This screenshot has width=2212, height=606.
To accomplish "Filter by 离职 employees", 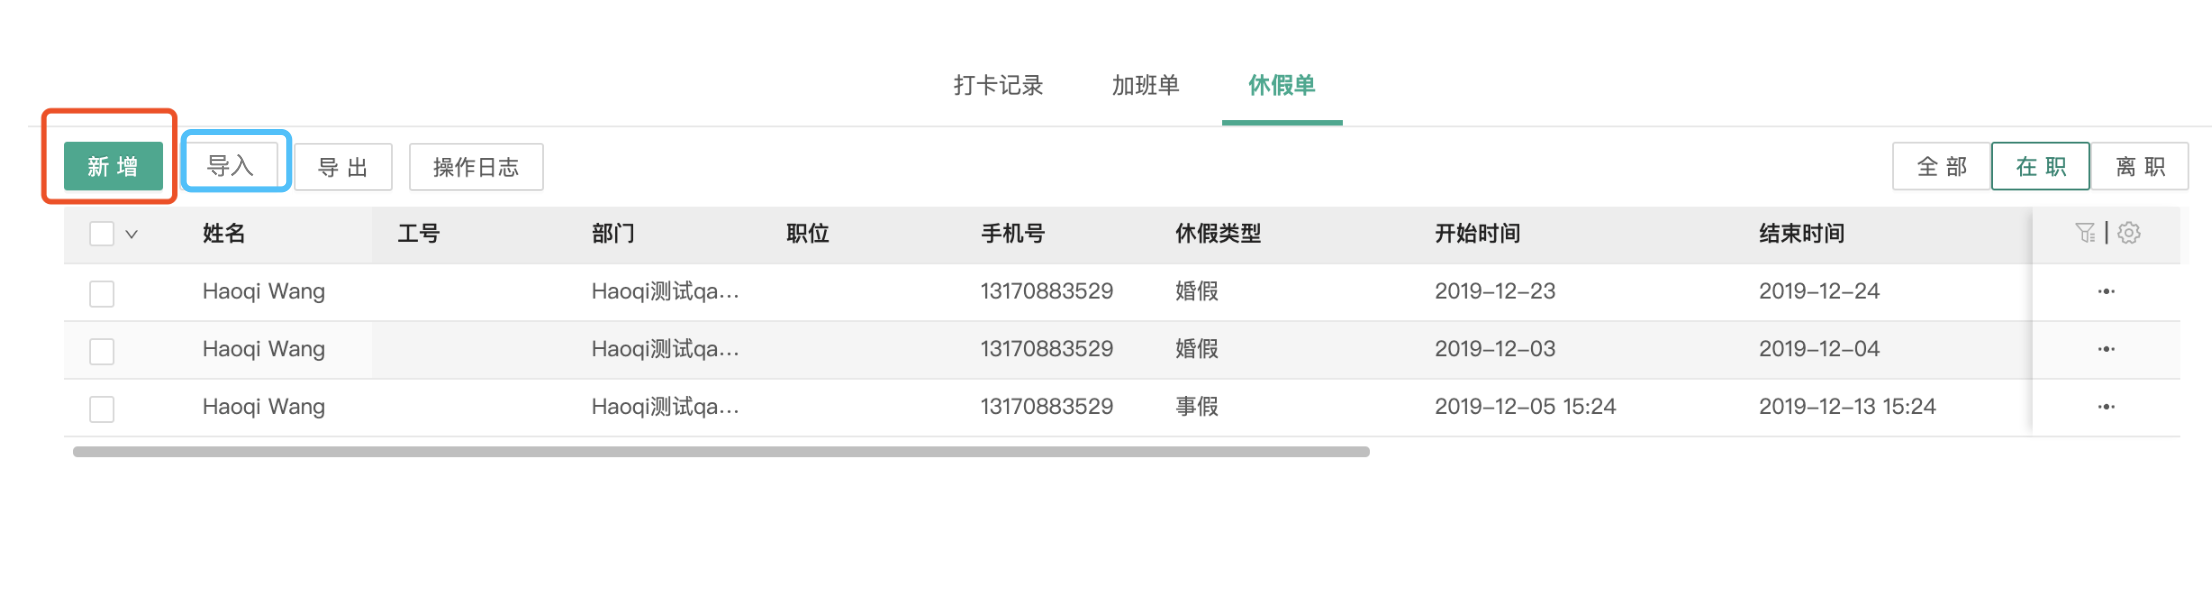I will 2140,166.
